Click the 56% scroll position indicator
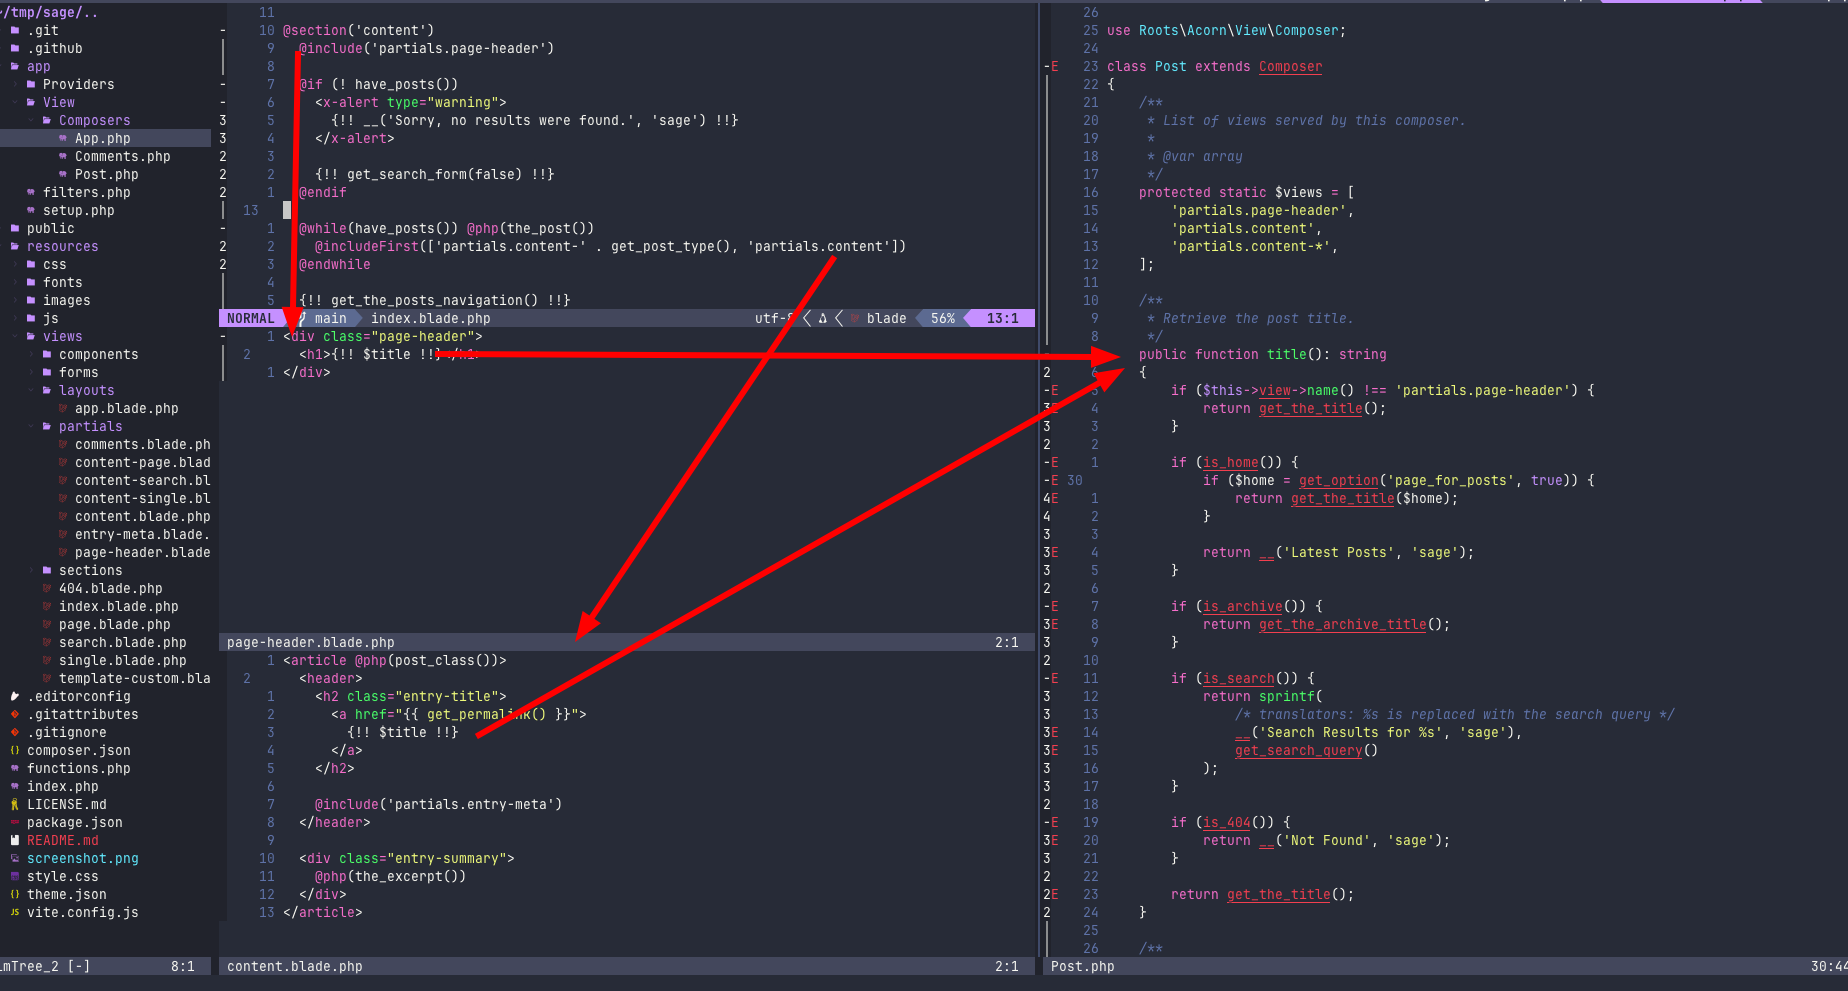1848x991 pixels. [942, 319]
